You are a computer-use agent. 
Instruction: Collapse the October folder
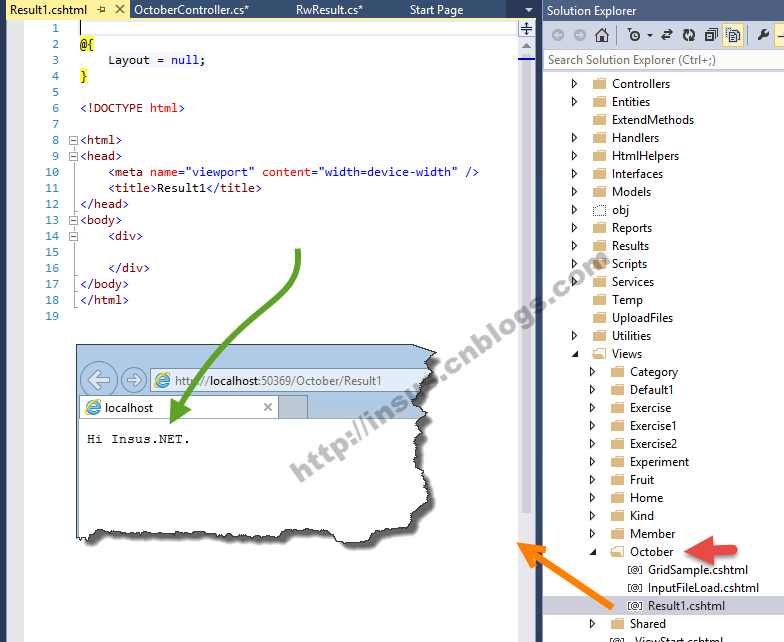point(593,552)
